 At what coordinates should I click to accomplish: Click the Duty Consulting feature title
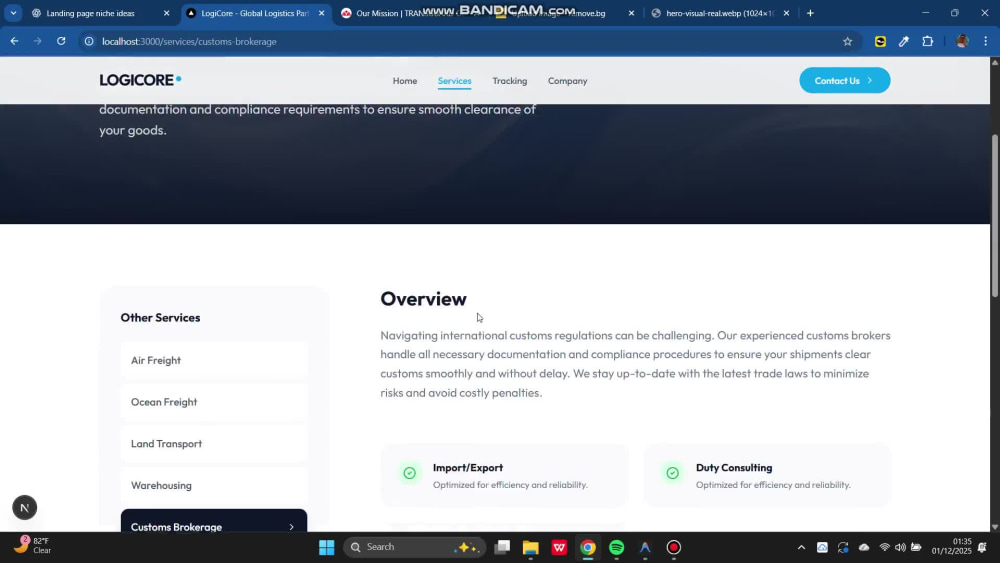pyautogui.click(x=733, y=467)
